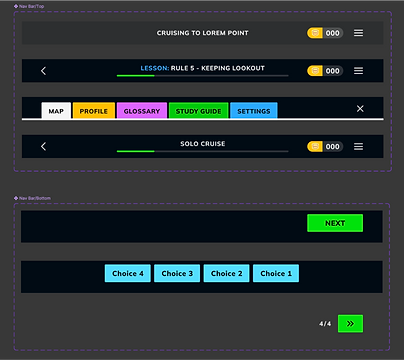
Task: Open hamburger menu in Cruising to Lorem Point bar
Action: [x=358, y=33]
